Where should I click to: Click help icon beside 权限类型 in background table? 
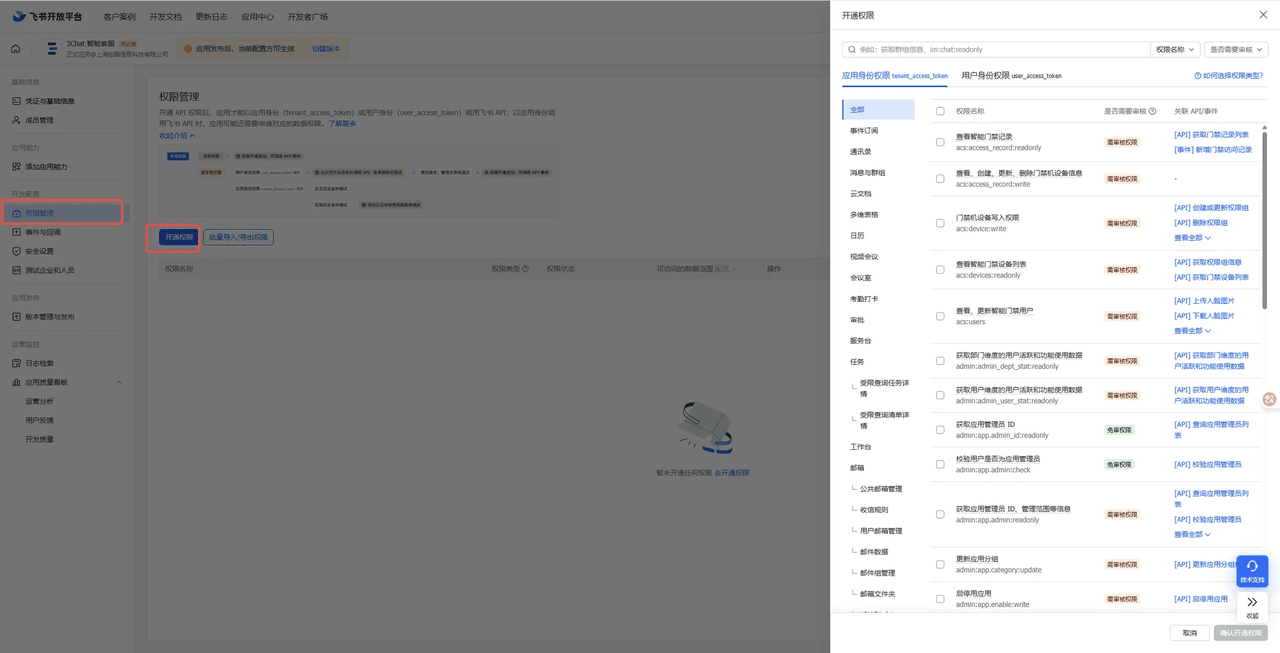click(x=525, y=269)
